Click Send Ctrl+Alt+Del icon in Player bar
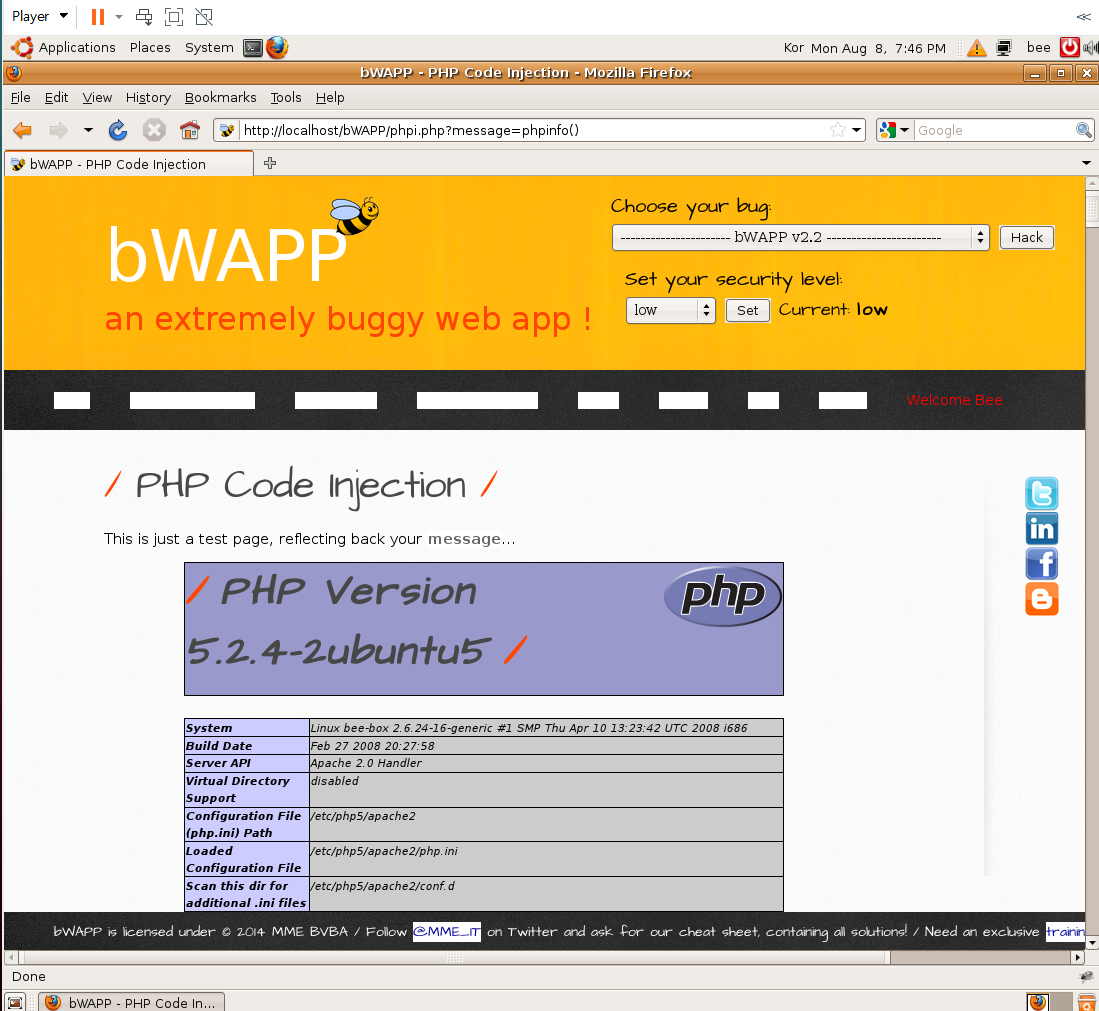This screenshot has height=1011, width=1099. pos(144,17)
